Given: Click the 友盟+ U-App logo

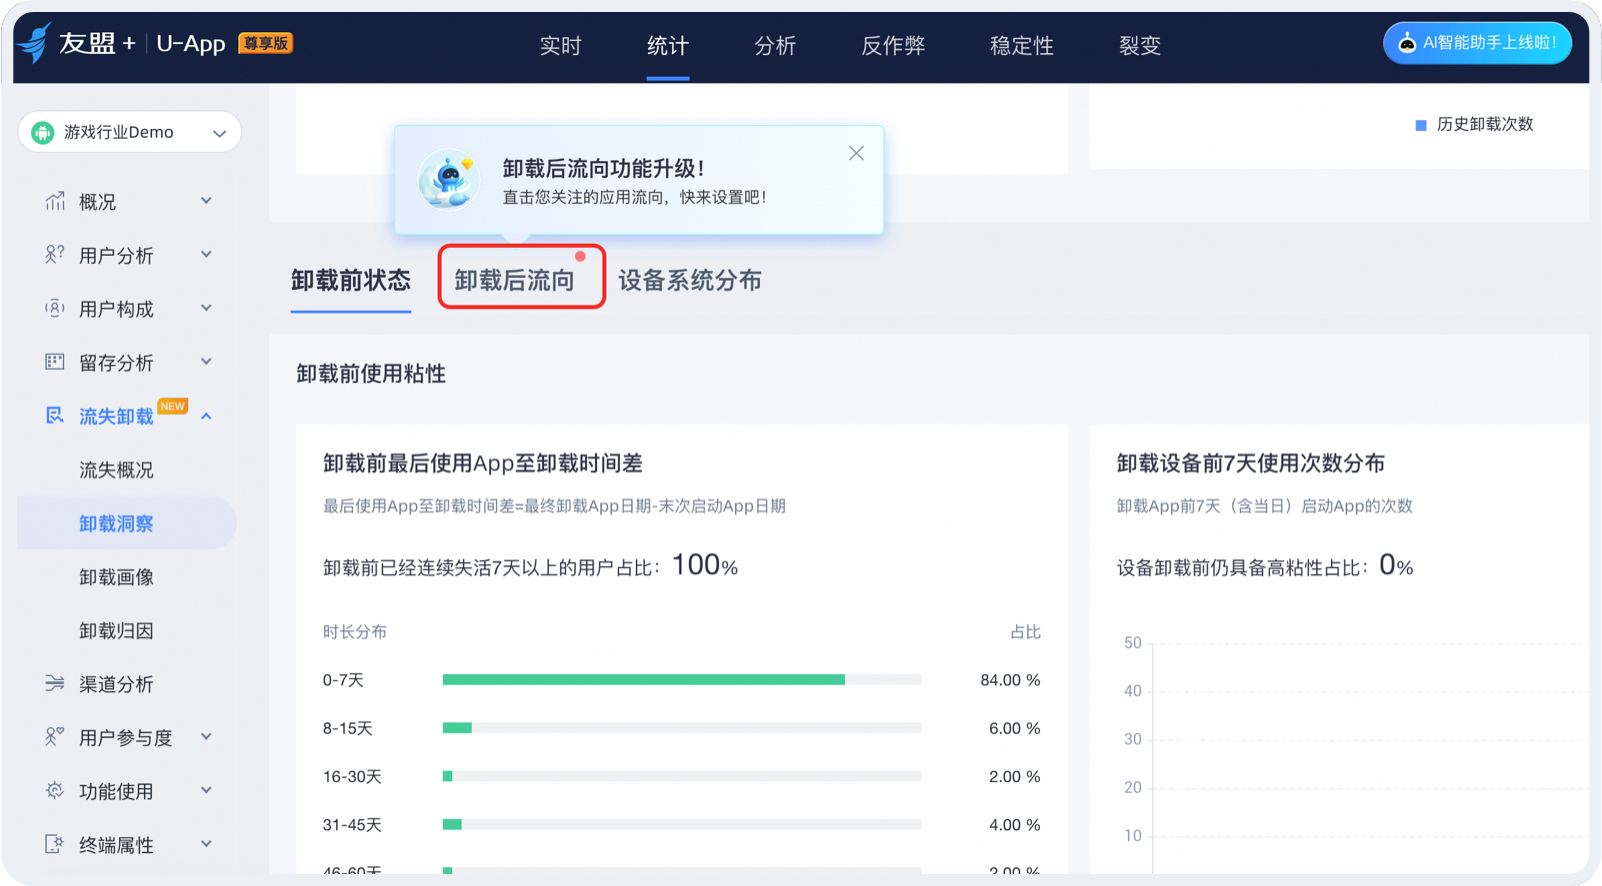Looking at the screenshot, I should click(122, 43).
